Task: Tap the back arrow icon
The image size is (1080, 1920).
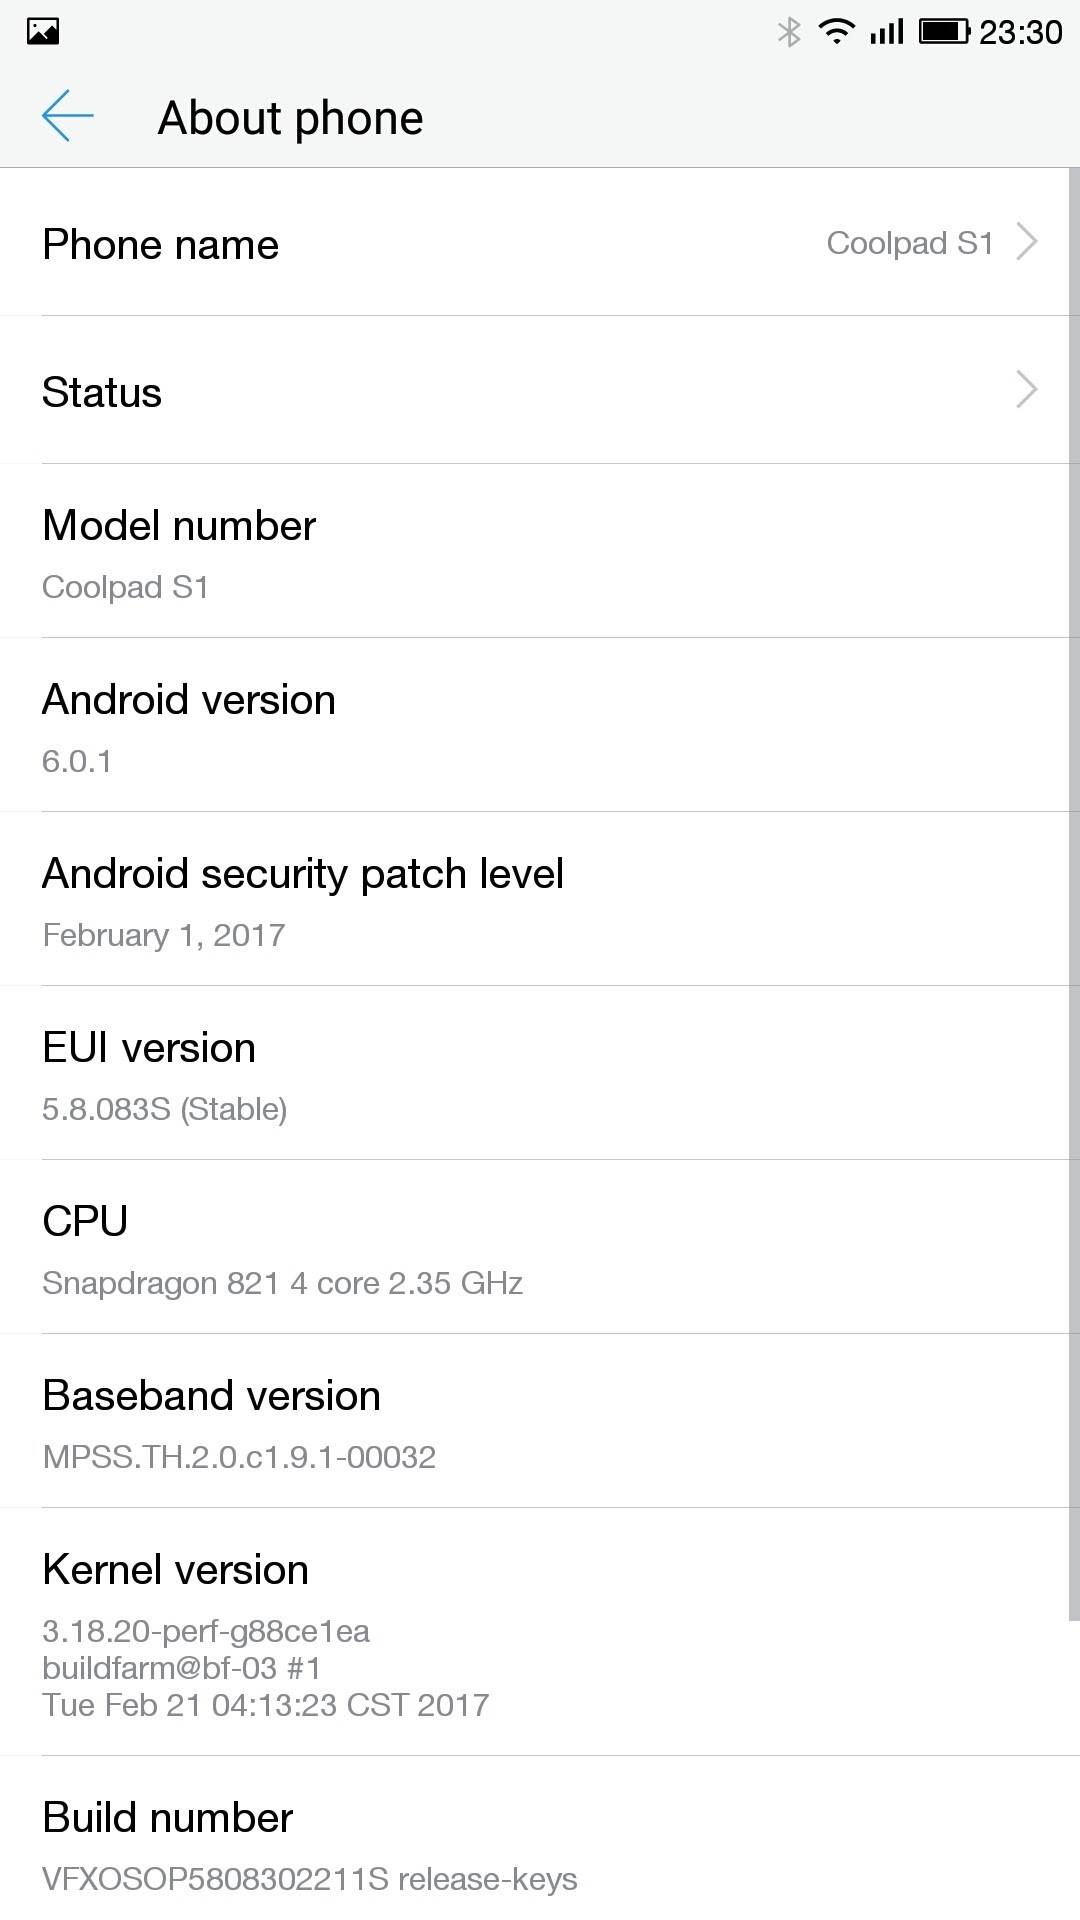Action: click(x=67, y=116)
